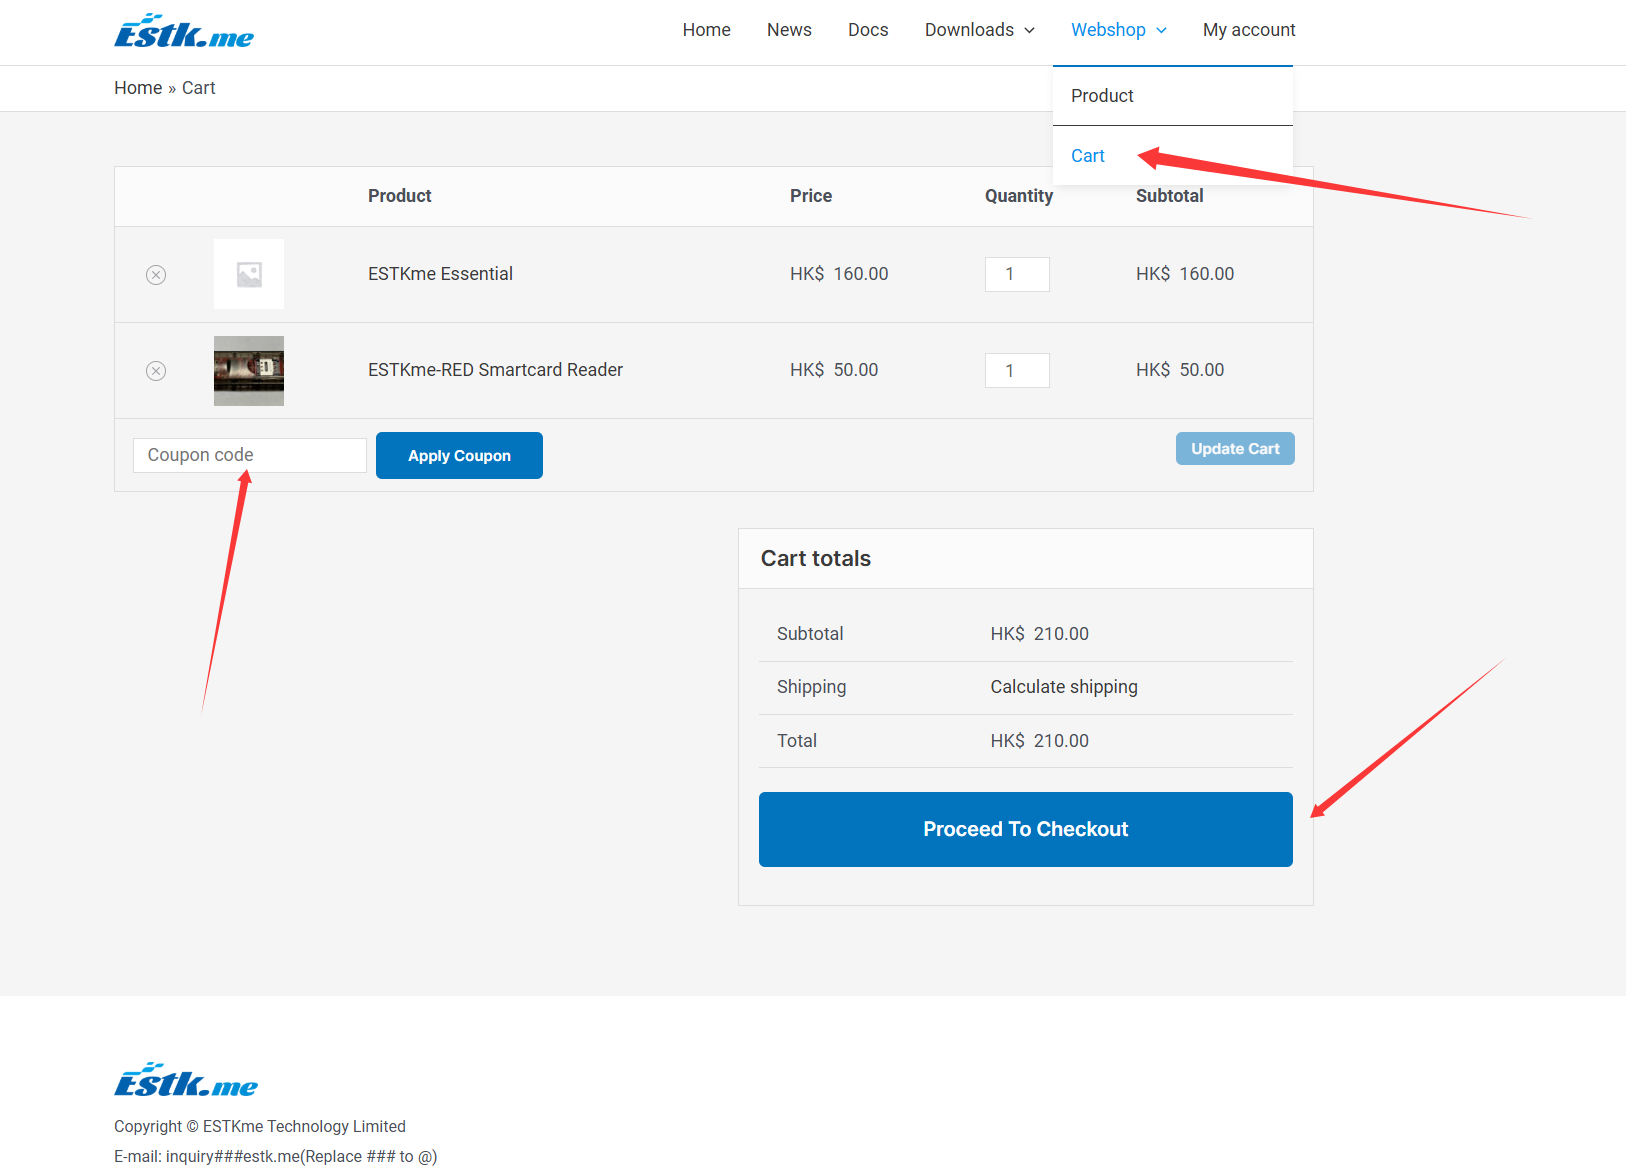Click quantity field for Smartcard Reader
The width and height of the screenshot is (1626, 1168).
1017,371
